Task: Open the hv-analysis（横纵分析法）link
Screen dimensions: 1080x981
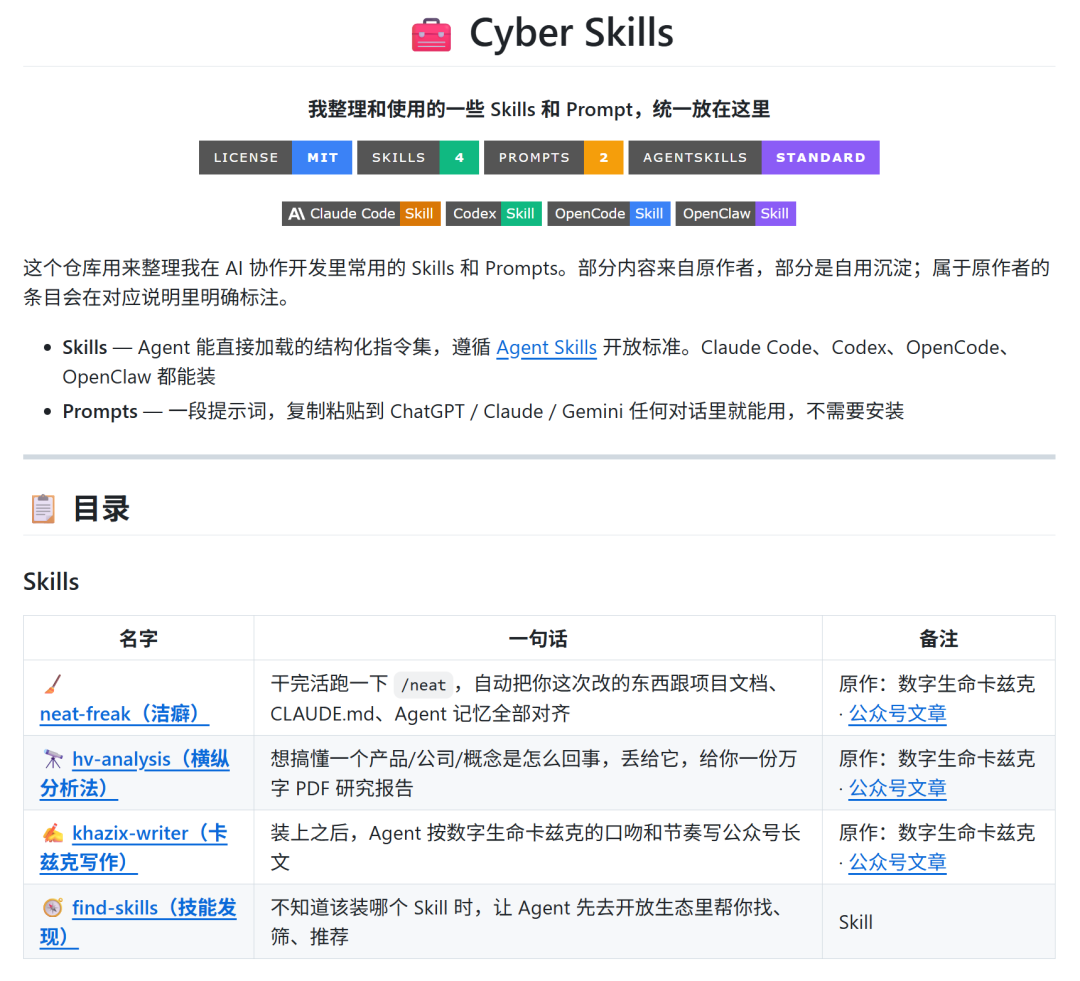Action: (x=135, y=773)
